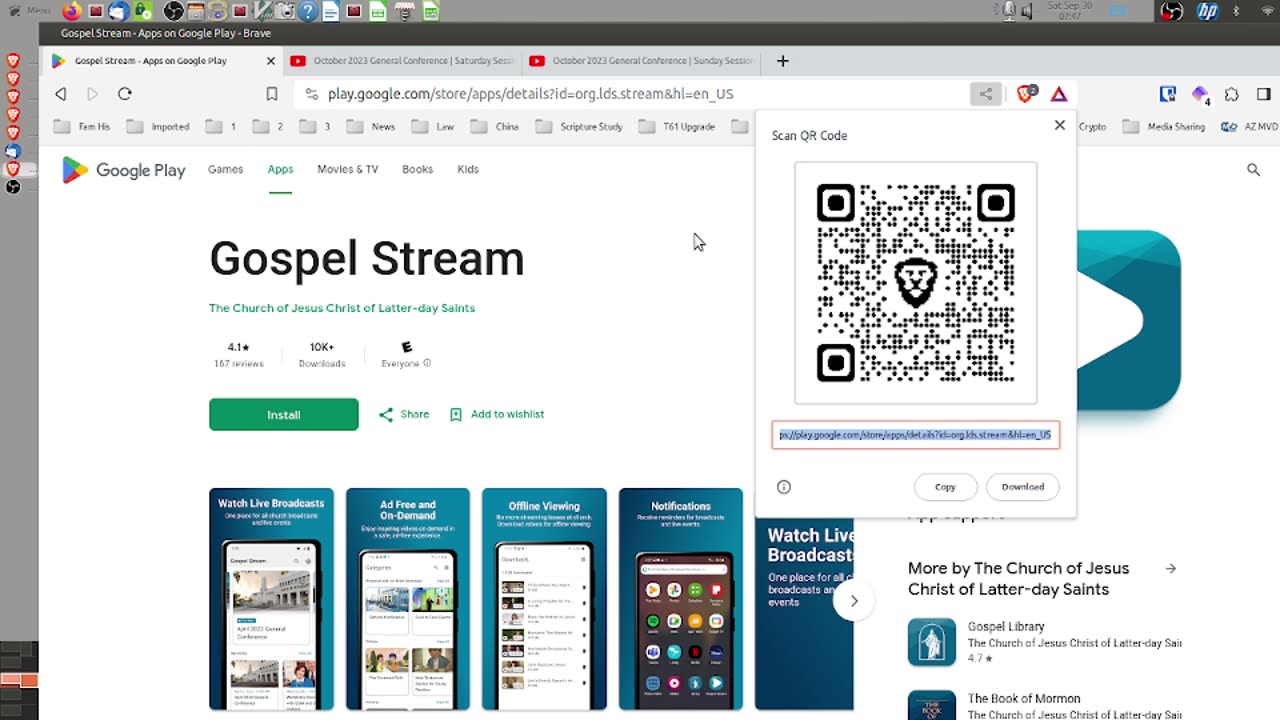Open the Menu button in the top panel
The height and width of the screenshot is (720, 1280).
click(28, 11)
